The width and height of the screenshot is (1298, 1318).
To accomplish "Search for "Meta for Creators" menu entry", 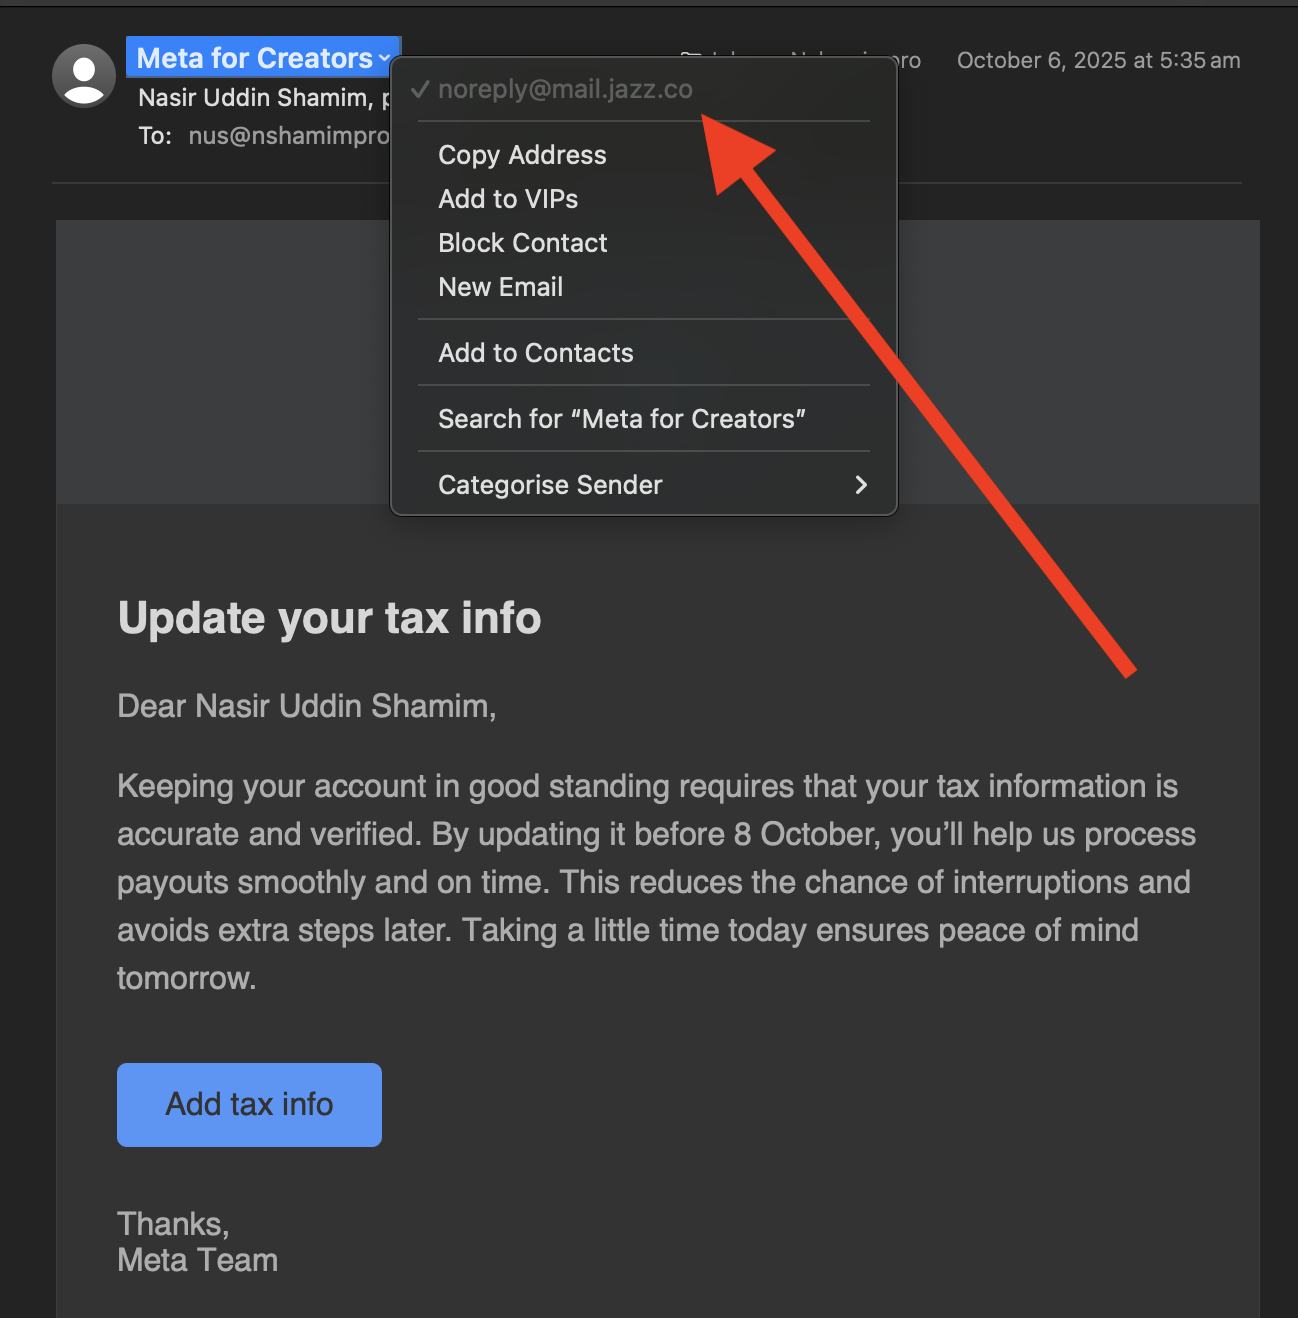I will tap(644, 419).
